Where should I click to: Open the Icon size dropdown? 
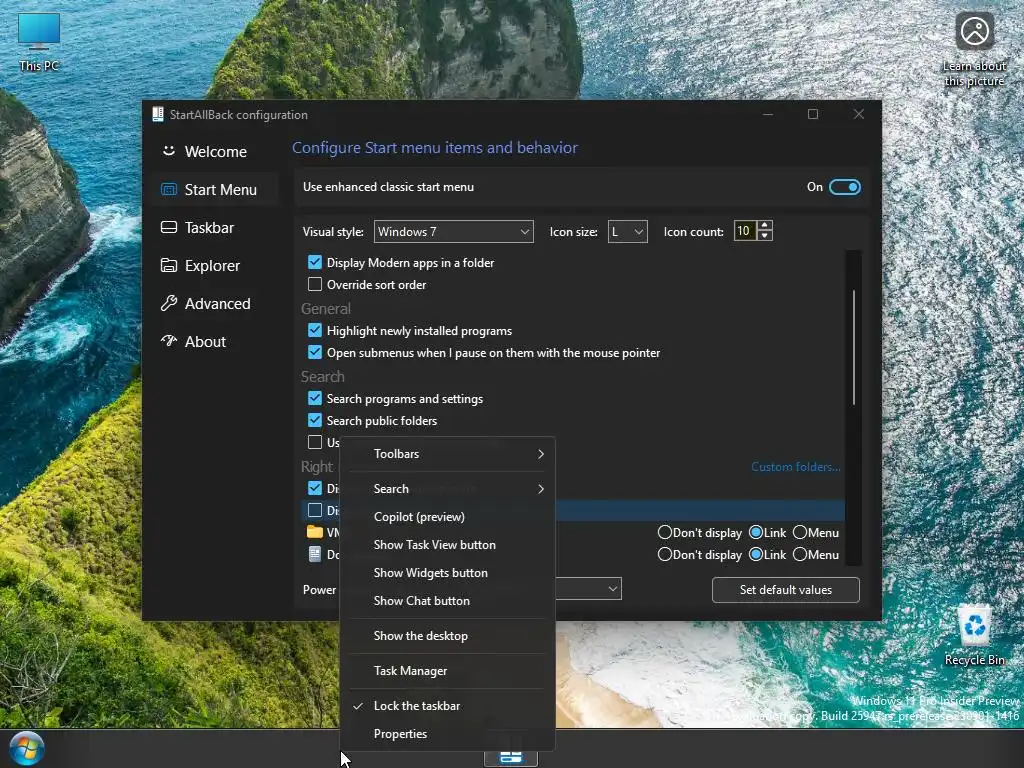(628, 232)
